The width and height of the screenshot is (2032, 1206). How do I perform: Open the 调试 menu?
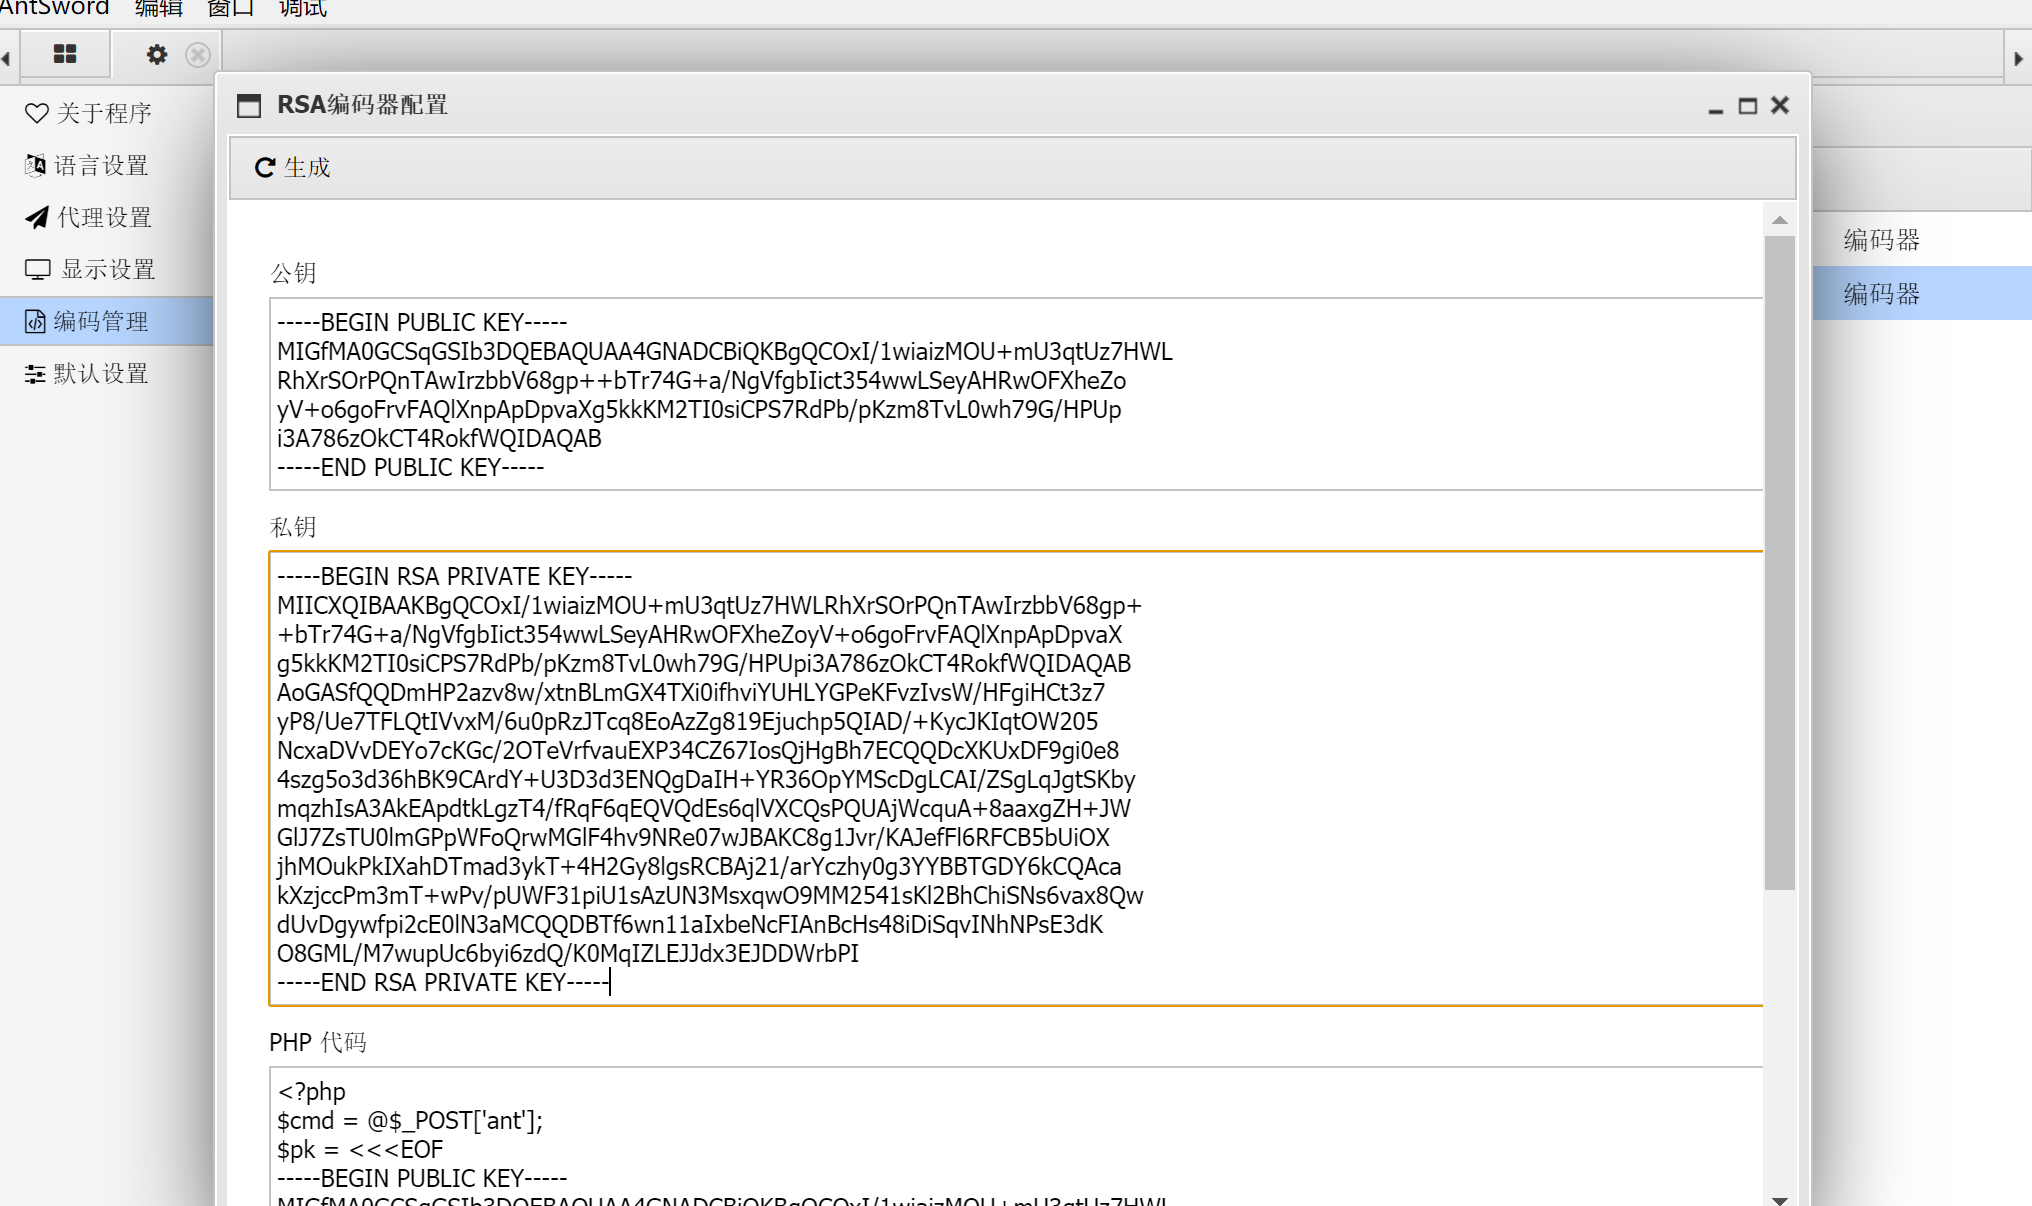(302, 9)
